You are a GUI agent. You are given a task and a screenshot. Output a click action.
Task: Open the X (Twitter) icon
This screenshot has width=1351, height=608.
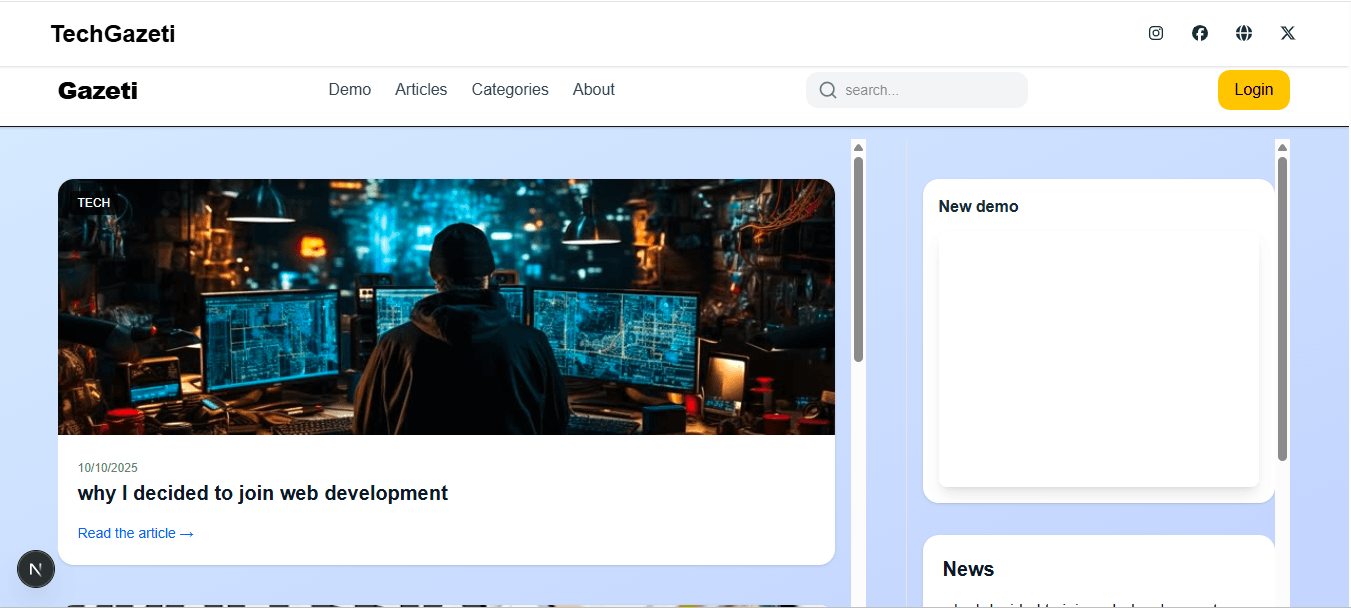(x=1287, y=33)
